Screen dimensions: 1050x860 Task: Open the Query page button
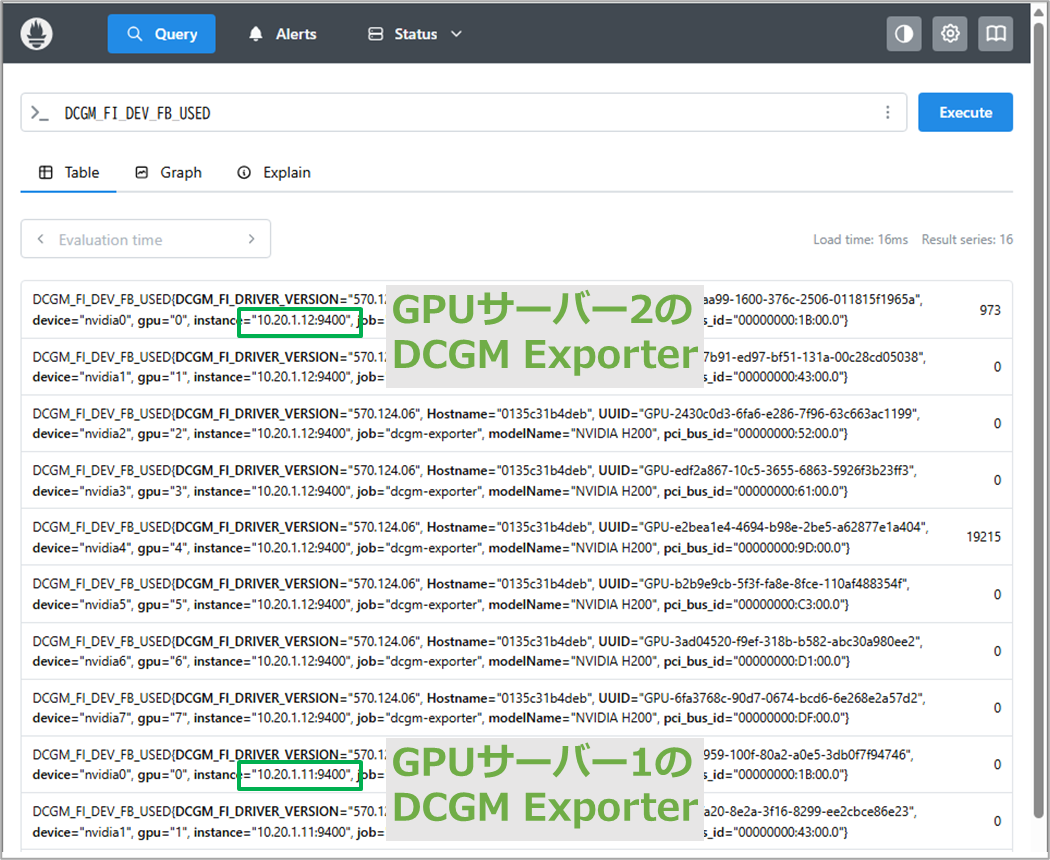[161, 34]
